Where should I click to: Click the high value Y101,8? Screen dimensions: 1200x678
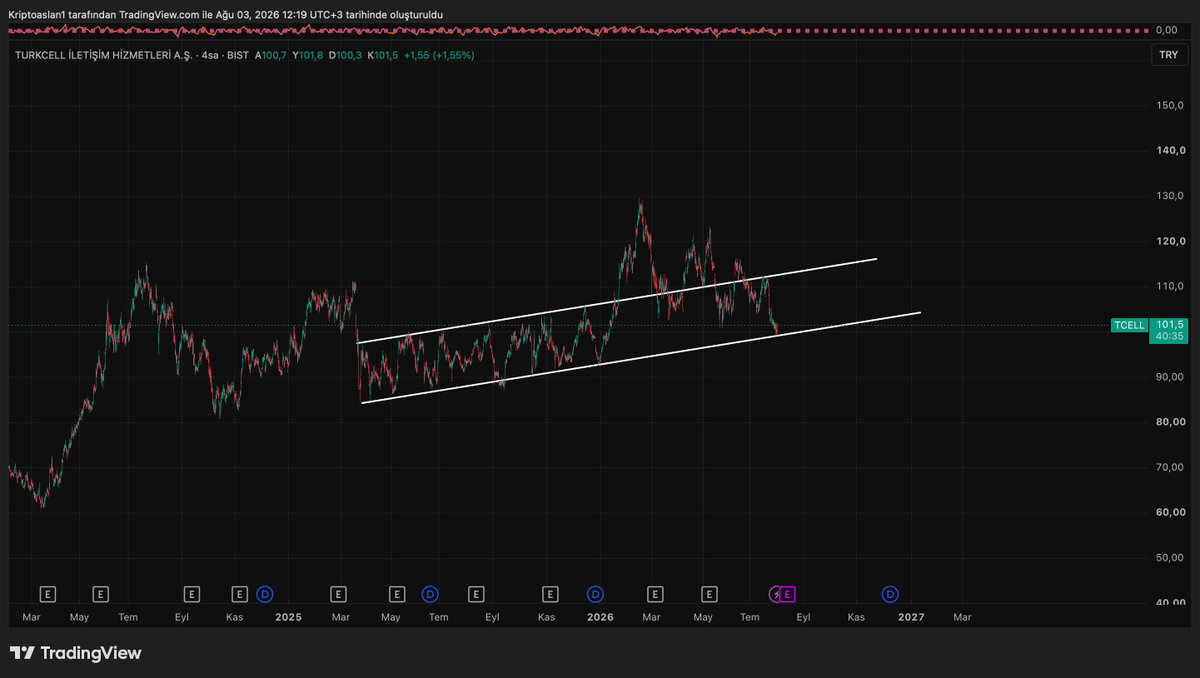[x=308, y=55]
